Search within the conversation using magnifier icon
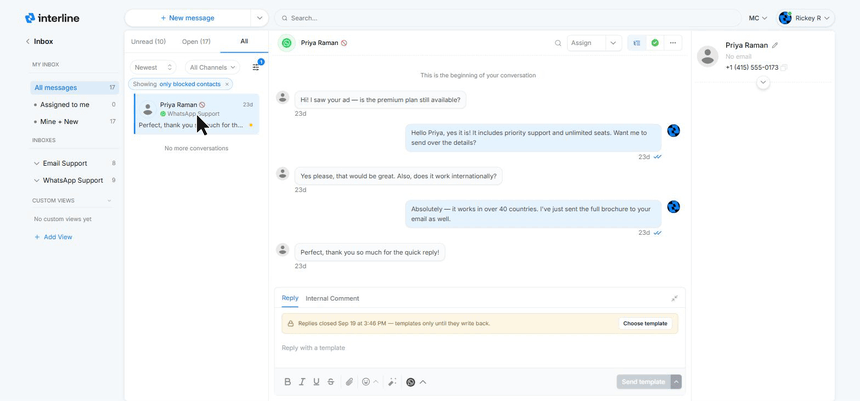860x401 pixels. pos(558,43)
